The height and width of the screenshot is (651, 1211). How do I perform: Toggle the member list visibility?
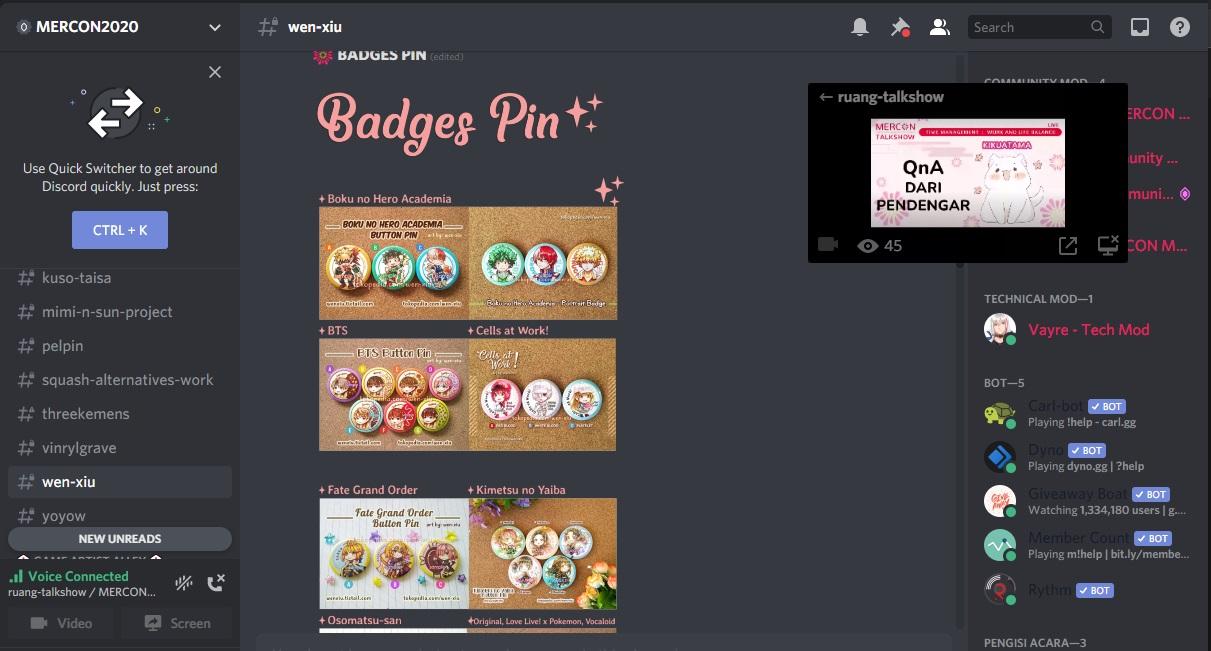pos(939,27)
